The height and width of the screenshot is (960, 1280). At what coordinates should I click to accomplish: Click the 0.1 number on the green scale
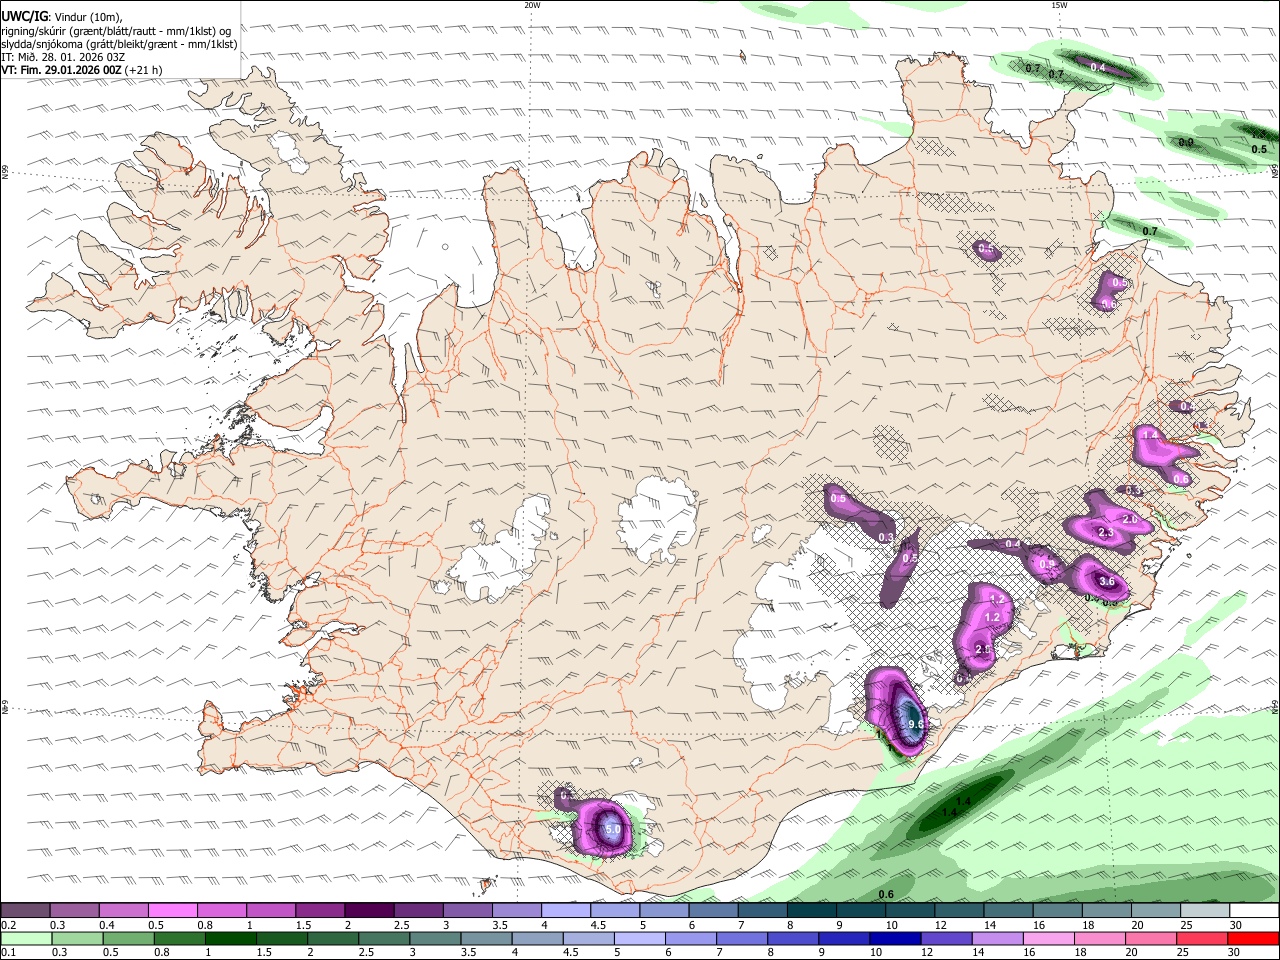tap(8, 953)
